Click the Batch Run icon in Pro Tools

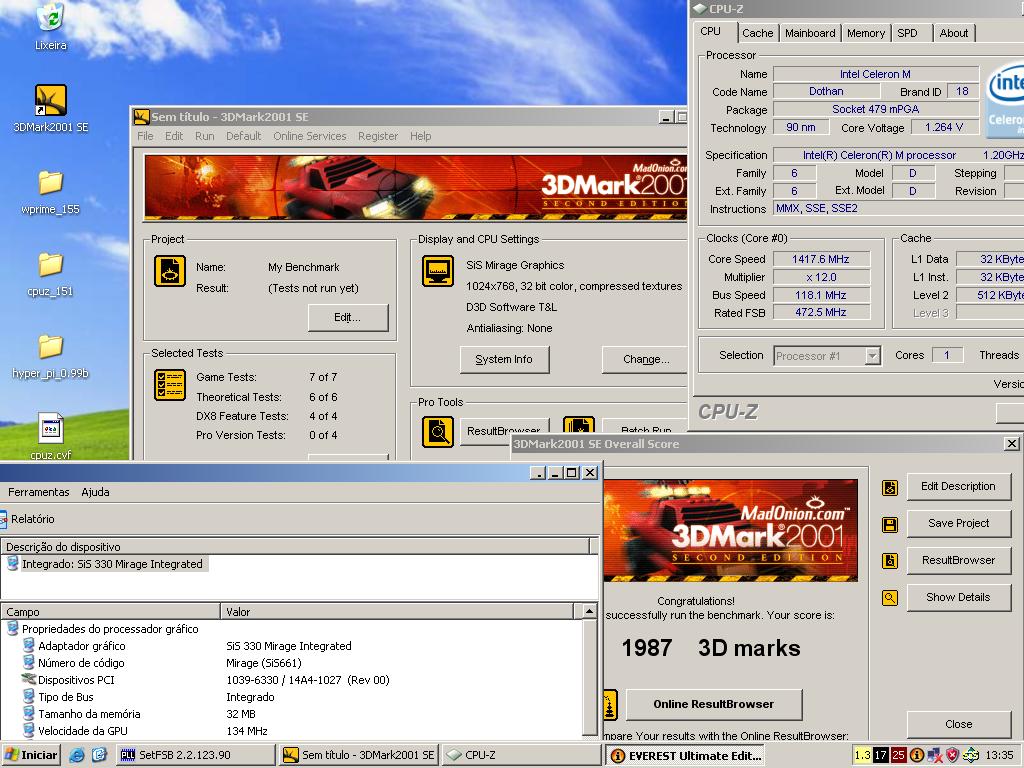579,424
